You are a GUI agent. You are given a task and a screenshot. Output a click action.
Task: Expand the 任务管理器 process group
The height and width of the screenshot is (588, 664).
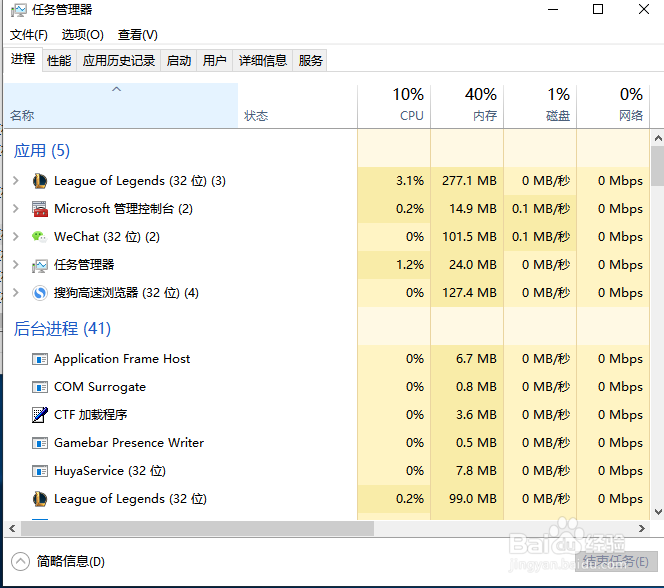coord(16,265)
